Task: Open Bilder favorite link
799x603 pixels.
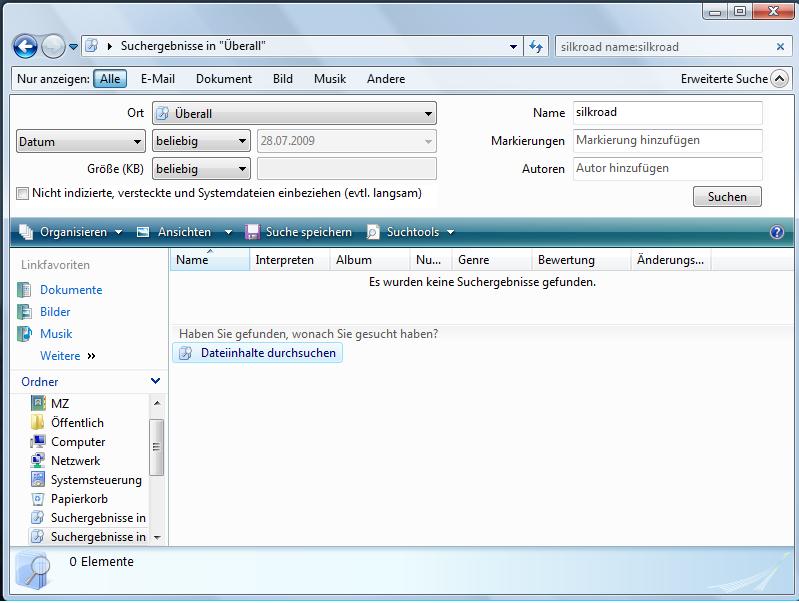Action: point(55,312)
